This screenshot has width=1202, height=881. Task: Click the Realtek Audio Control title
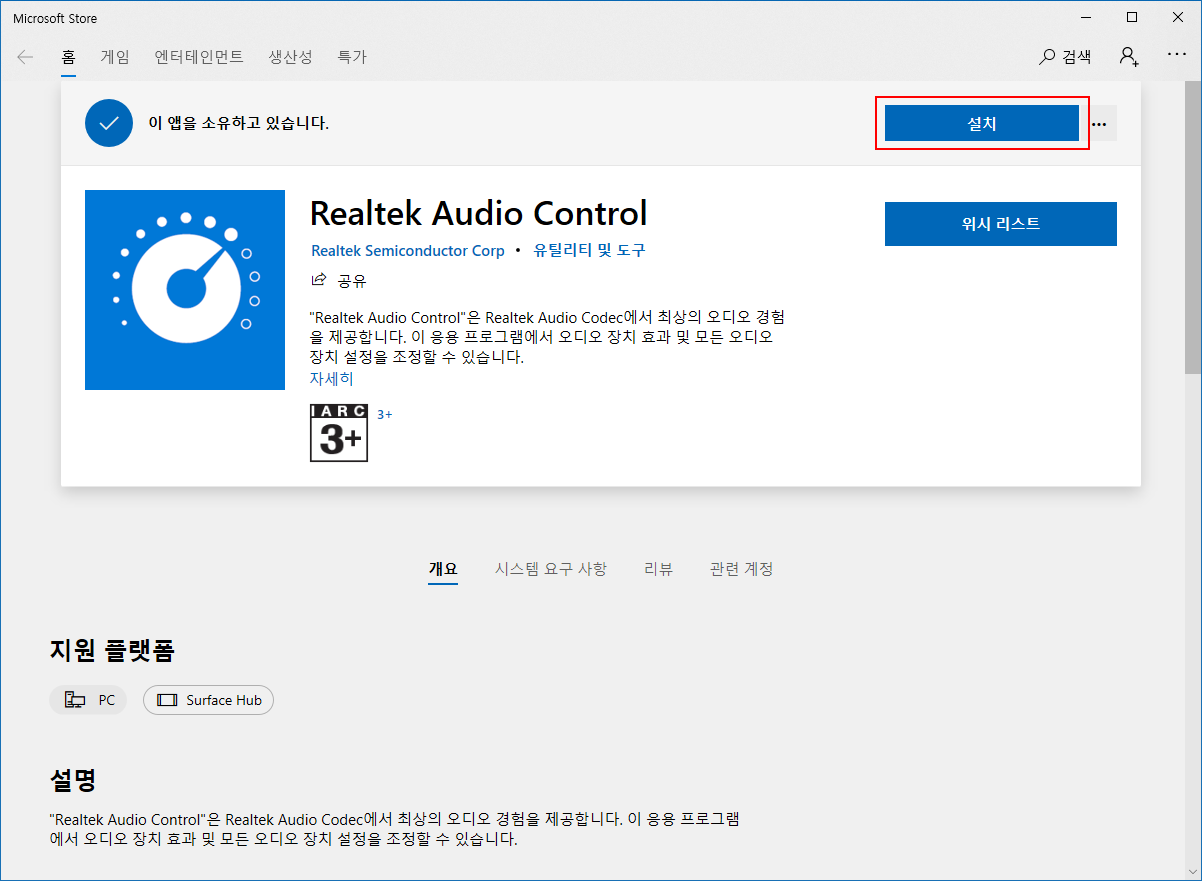479,213
